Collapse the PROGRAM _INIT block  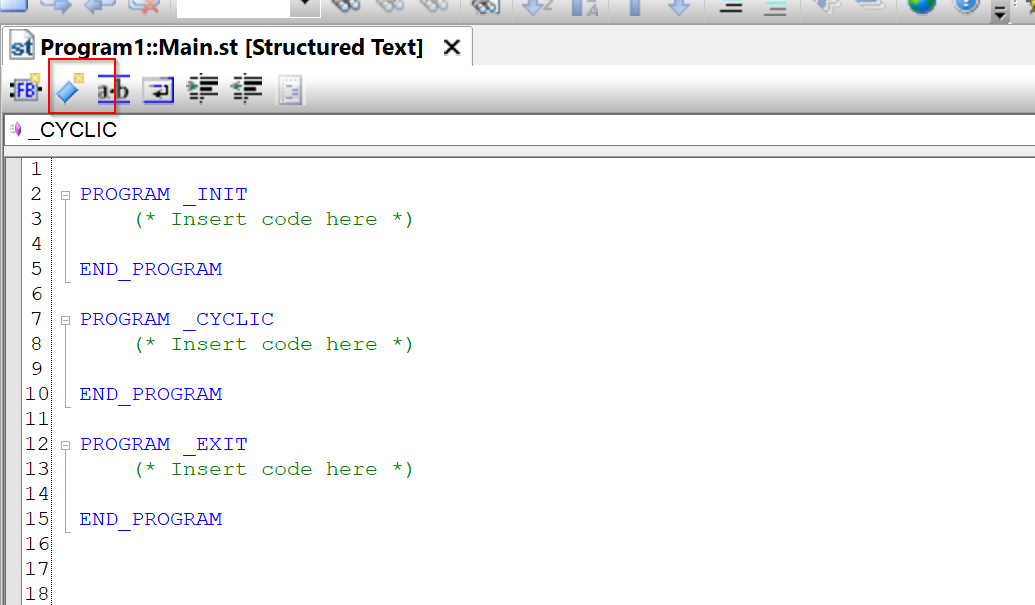click(65, 195)
